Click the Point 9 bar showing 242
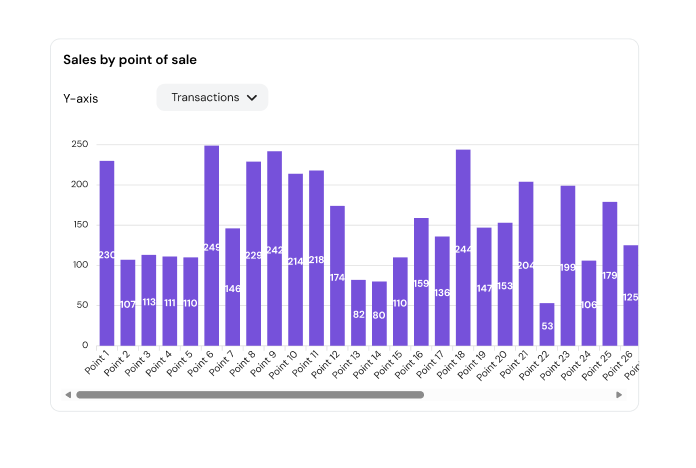The image size is (696, 468). [274, 248]
